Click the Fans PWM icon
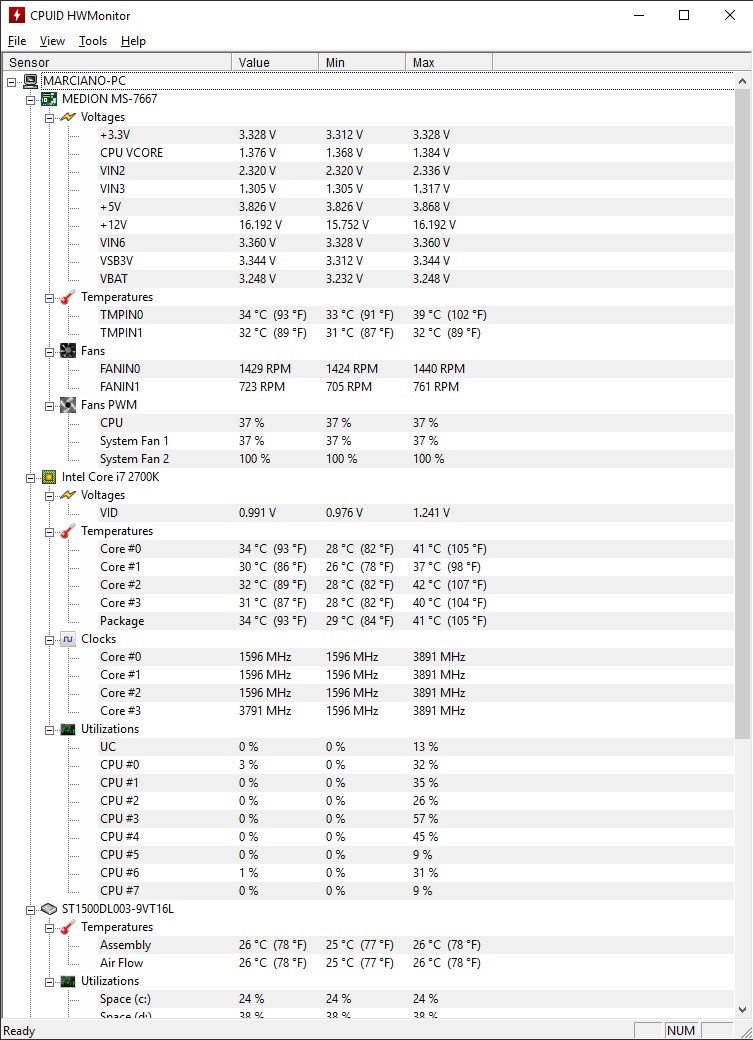The height and width of the screenshot is (1040, 753). pos(68,405)
